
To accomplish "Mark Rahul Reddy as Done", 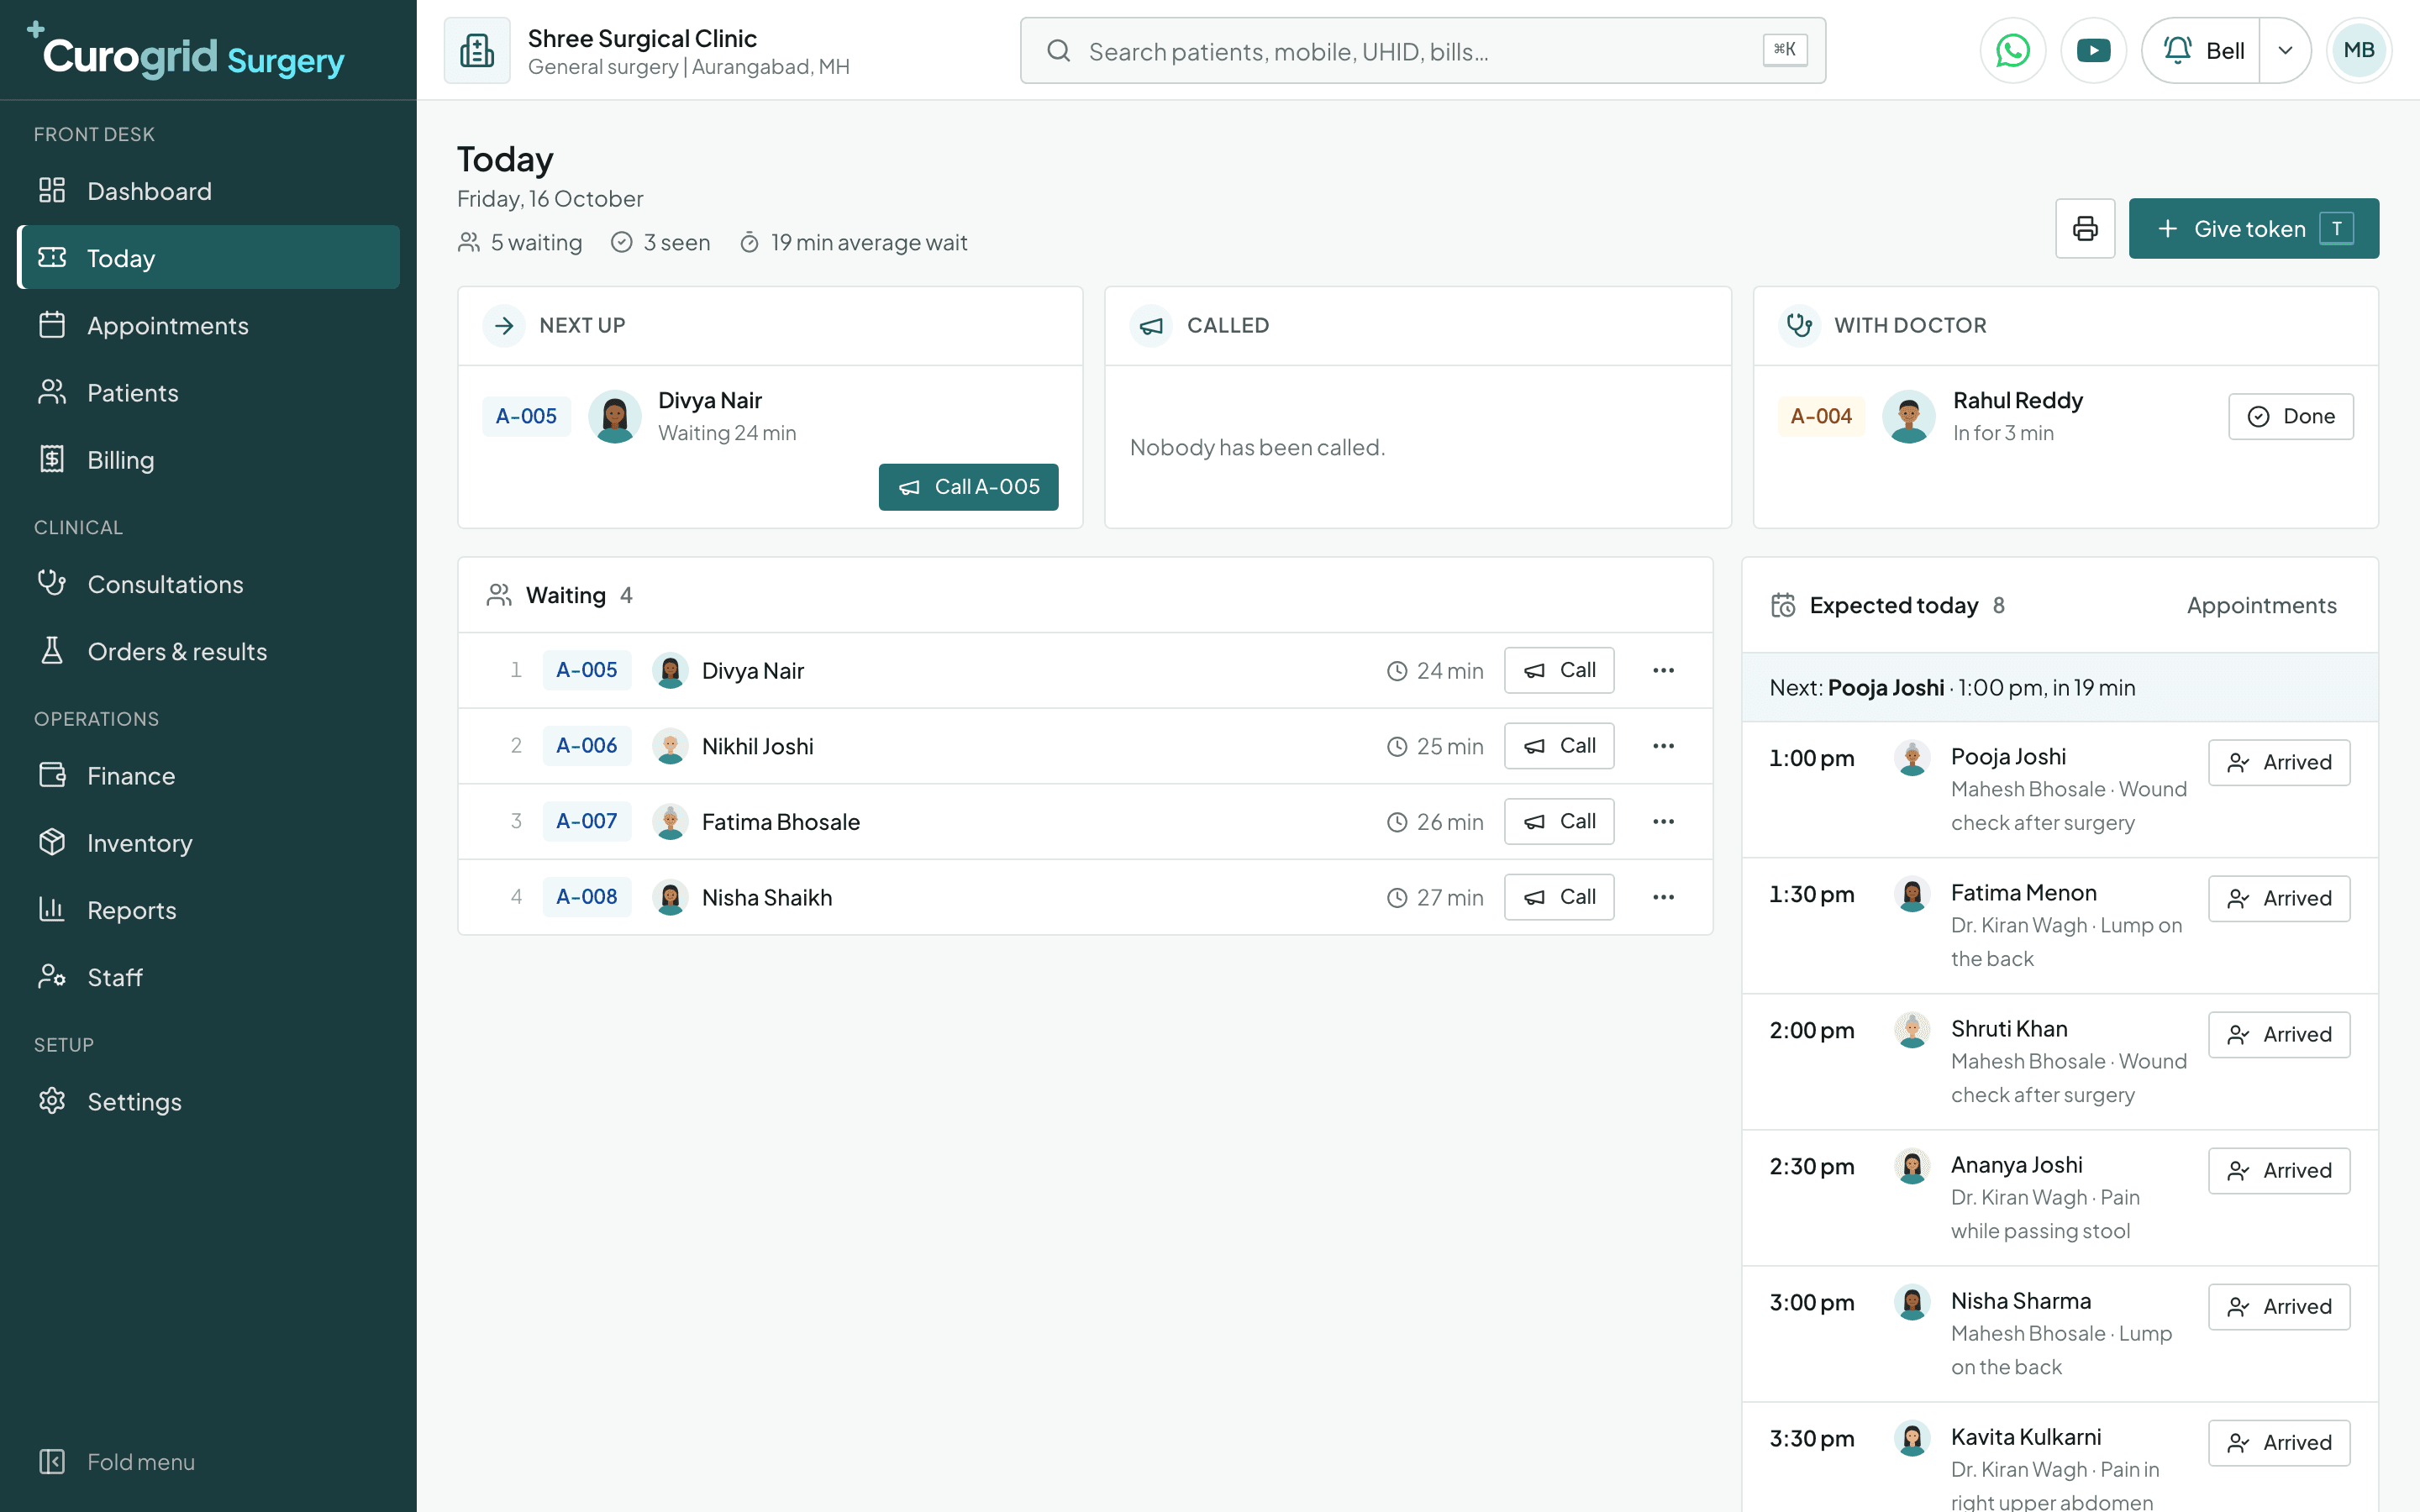I will [x=2290, y=416].
